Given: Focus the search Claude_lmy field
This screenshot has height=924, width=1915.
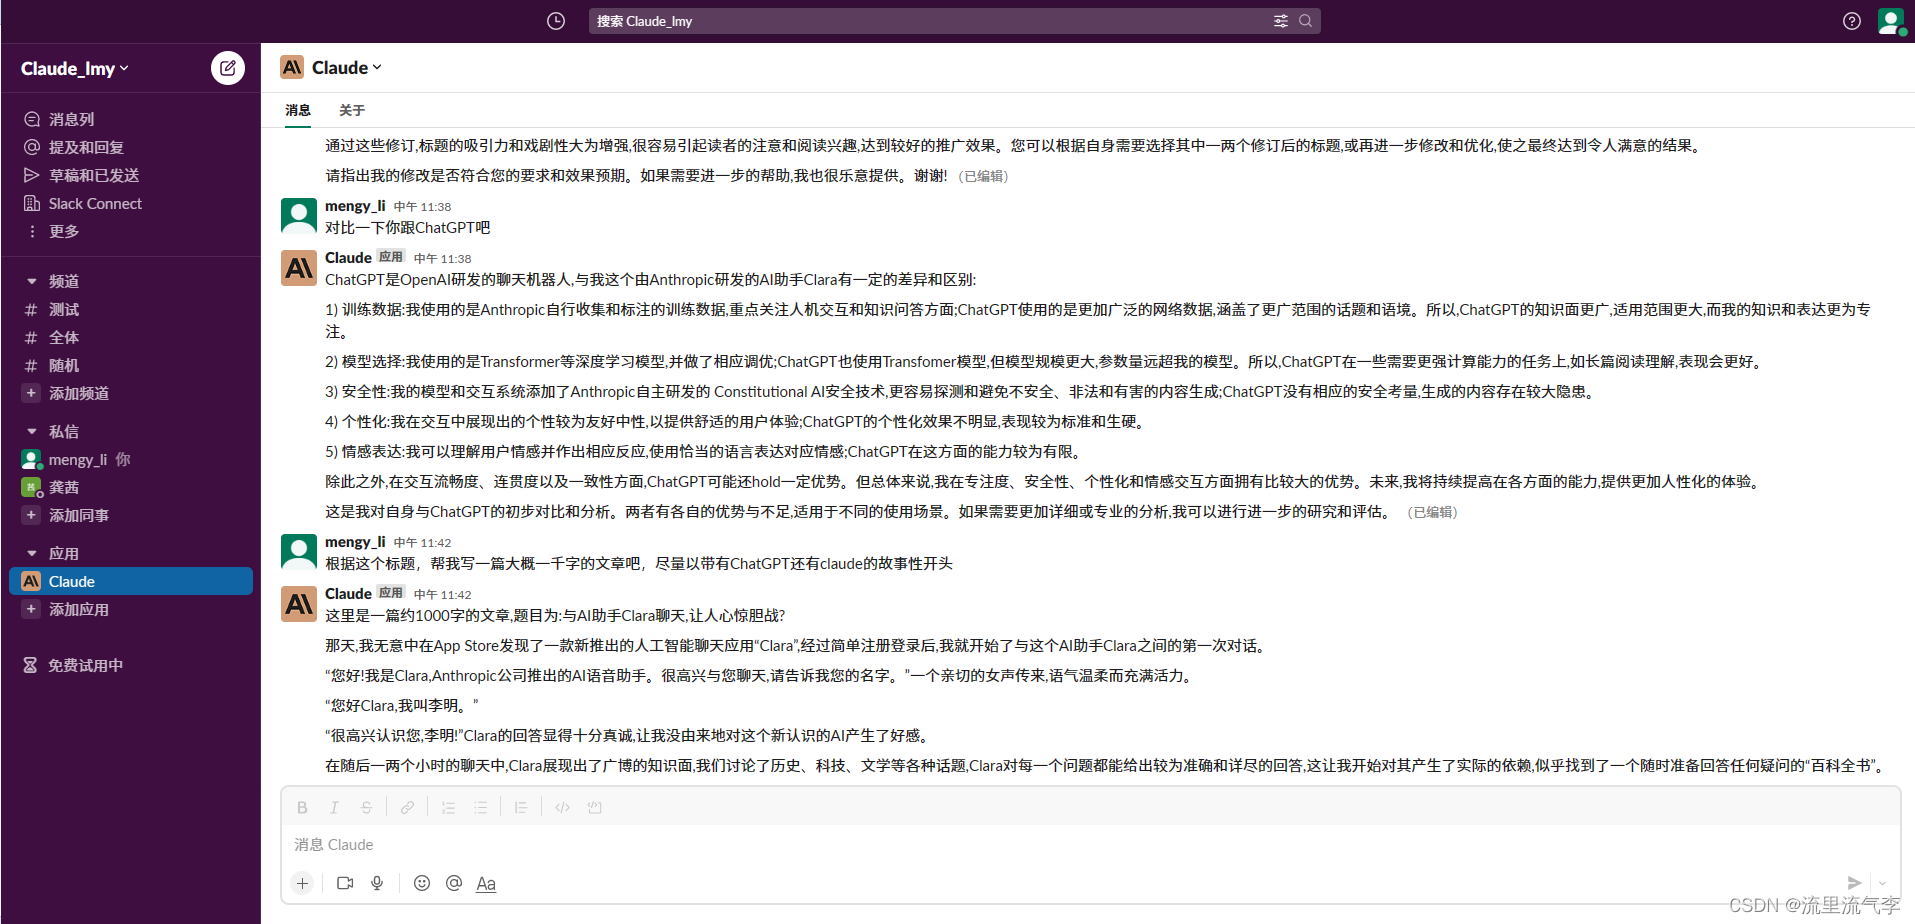Looking at the screenshot, I should [x=954, y=21].
